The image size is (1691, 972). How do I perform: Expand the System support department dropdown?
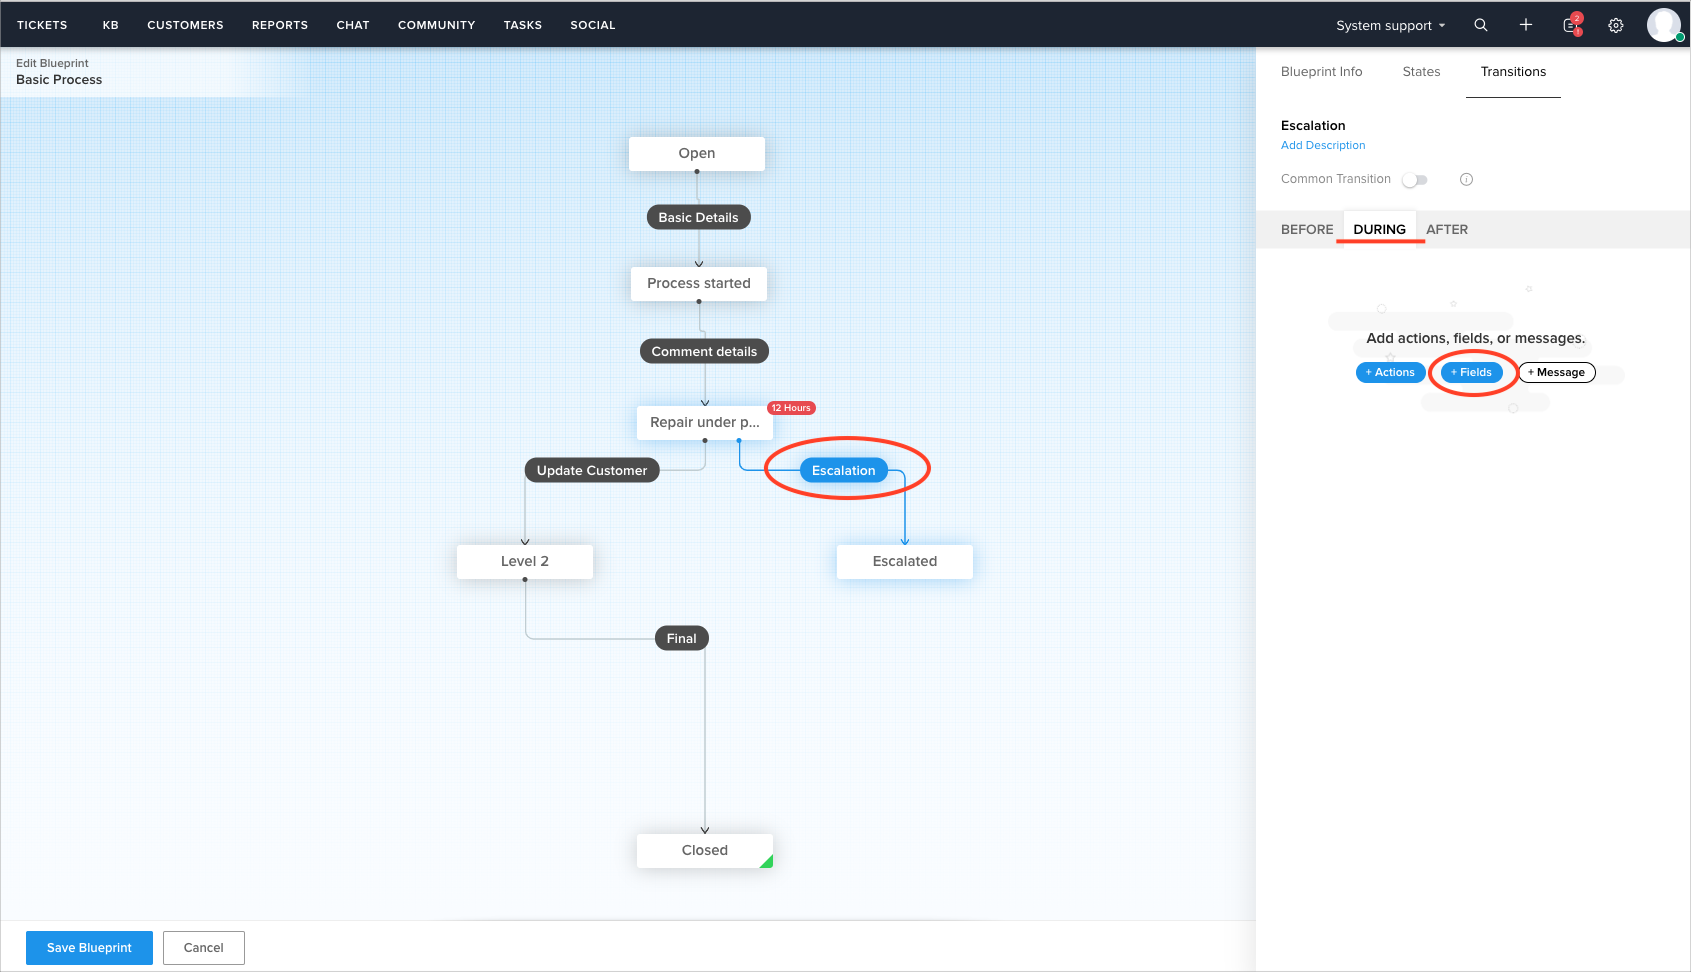point(1390,25)
